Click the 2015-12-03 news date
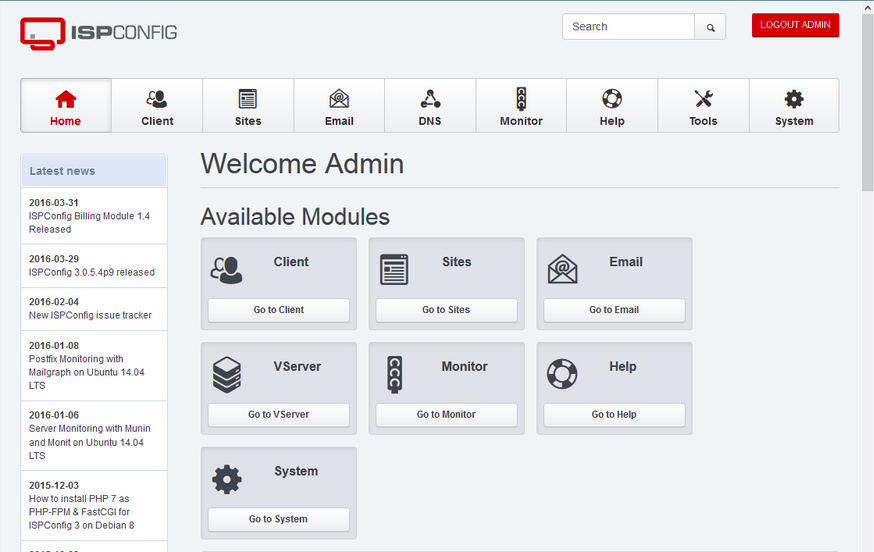 (54, 485)
